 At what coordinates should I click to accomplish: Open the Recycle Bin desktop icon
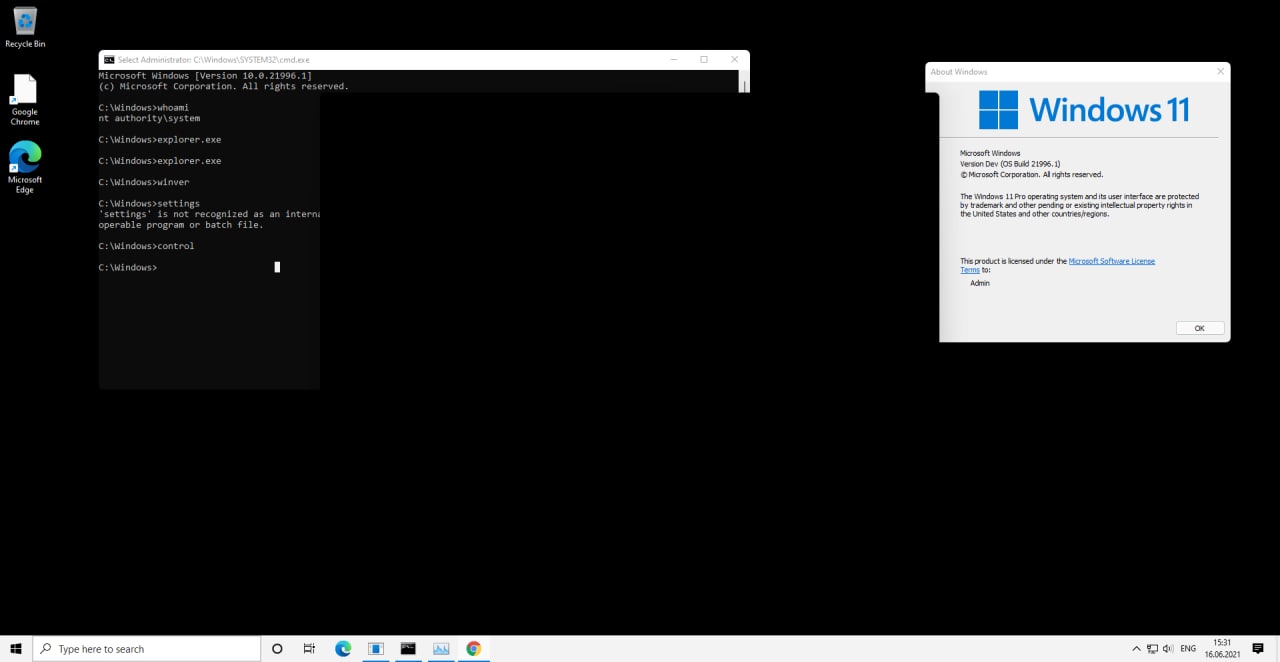coord(25,27)
